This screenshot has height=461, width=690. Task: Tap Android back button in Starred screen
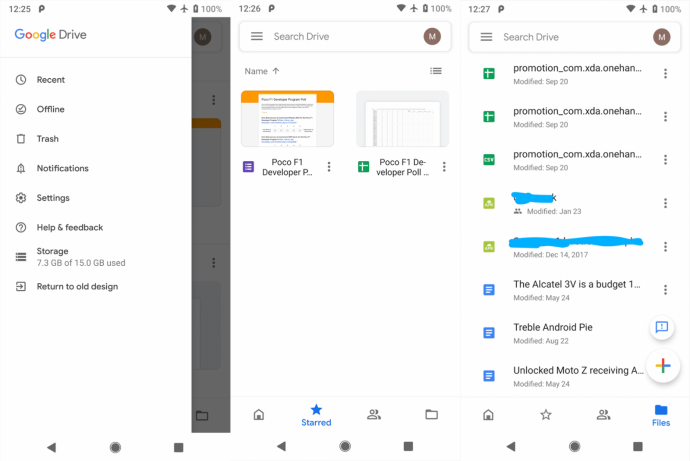point(282,446)
